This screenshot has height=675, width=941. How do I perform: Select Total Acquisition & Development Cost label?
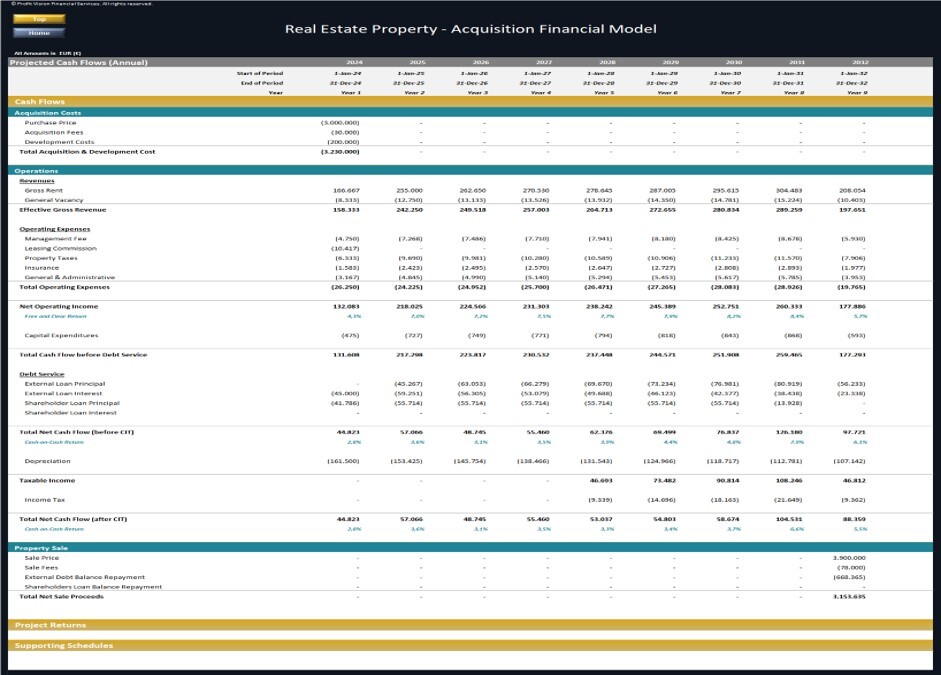click(87, 152)
